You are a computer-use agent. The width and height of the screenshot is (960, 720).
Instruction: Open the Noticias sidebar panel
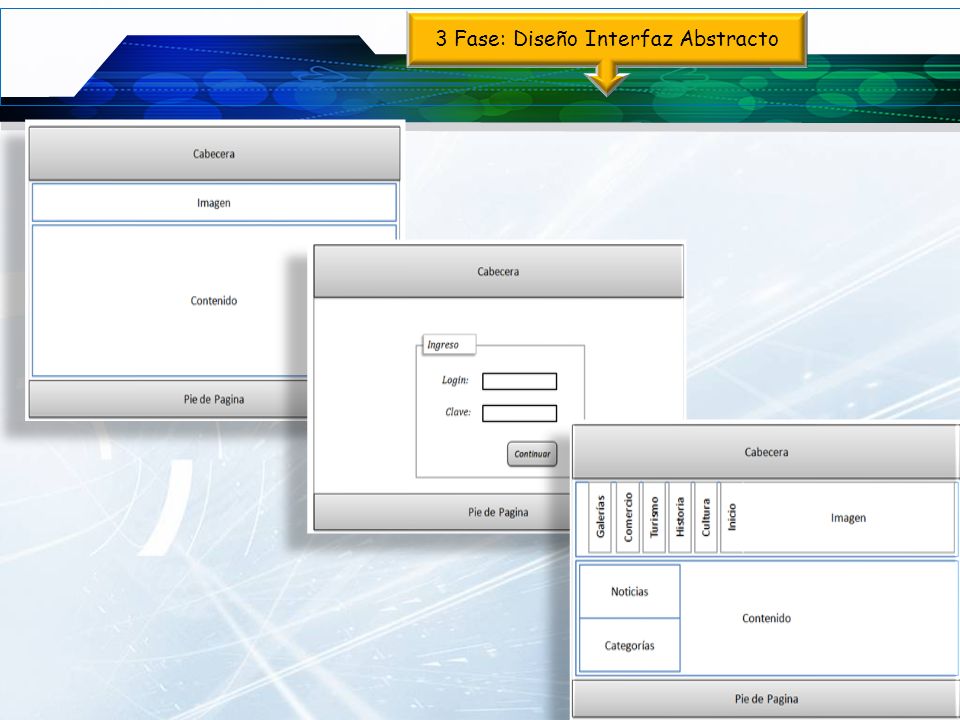[629, 591]
